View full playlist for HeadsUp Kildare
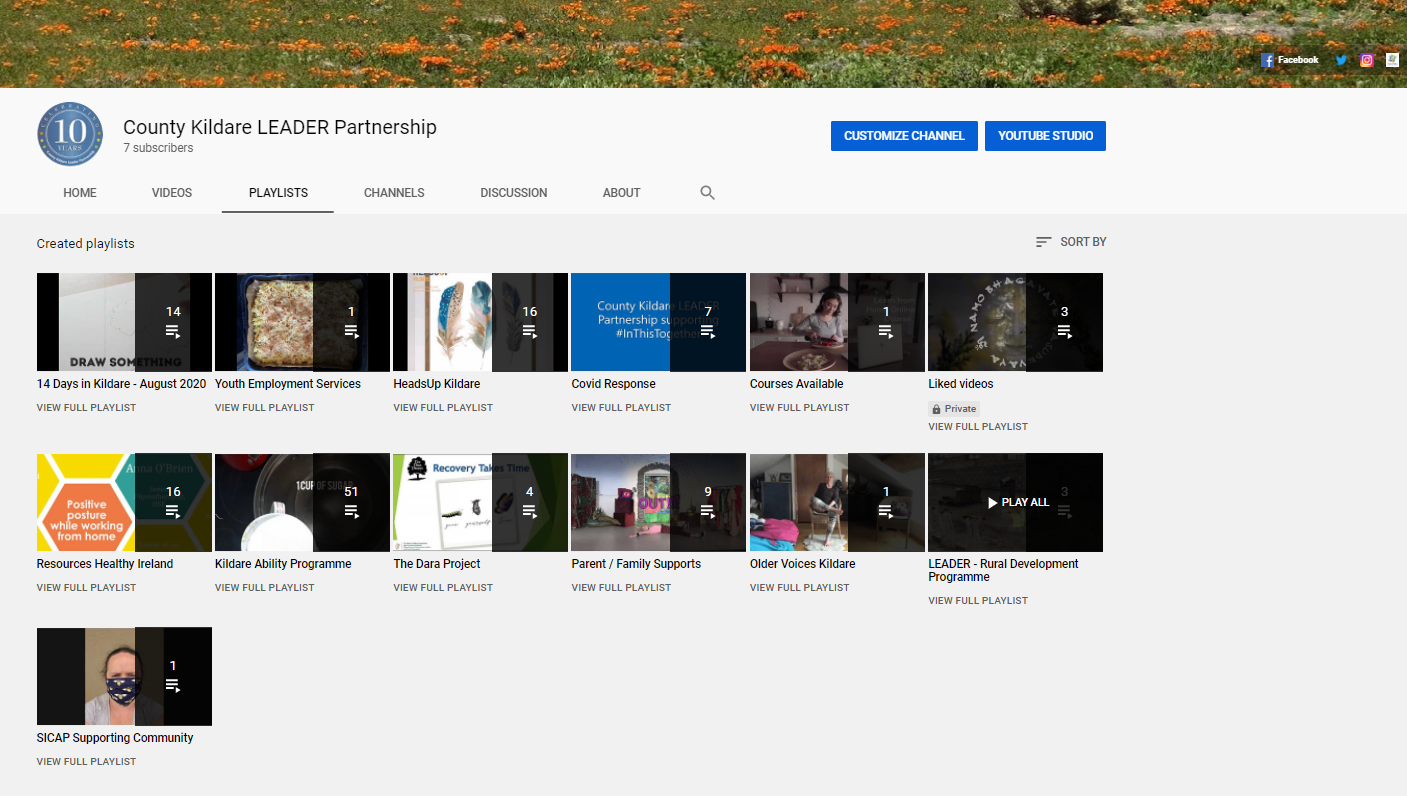Screen dimensions: 1407x796 (x=443, y=408)
